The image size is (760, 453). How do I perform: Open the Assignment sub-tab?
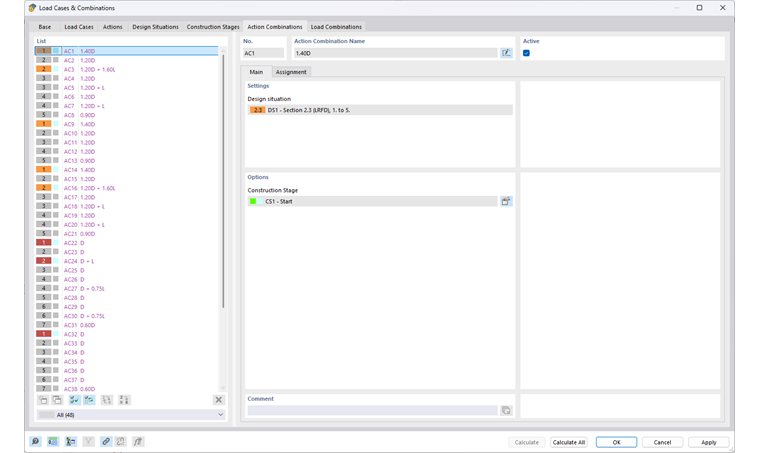291,72
